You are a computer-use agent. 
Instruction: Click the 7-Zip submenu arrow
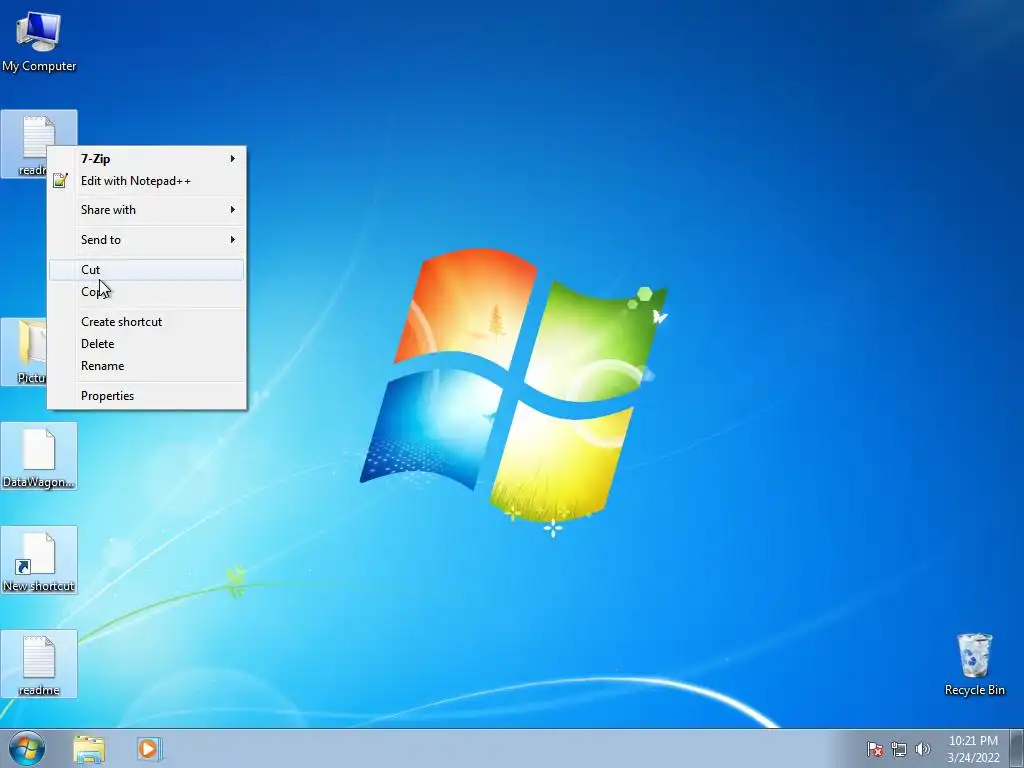232,159
